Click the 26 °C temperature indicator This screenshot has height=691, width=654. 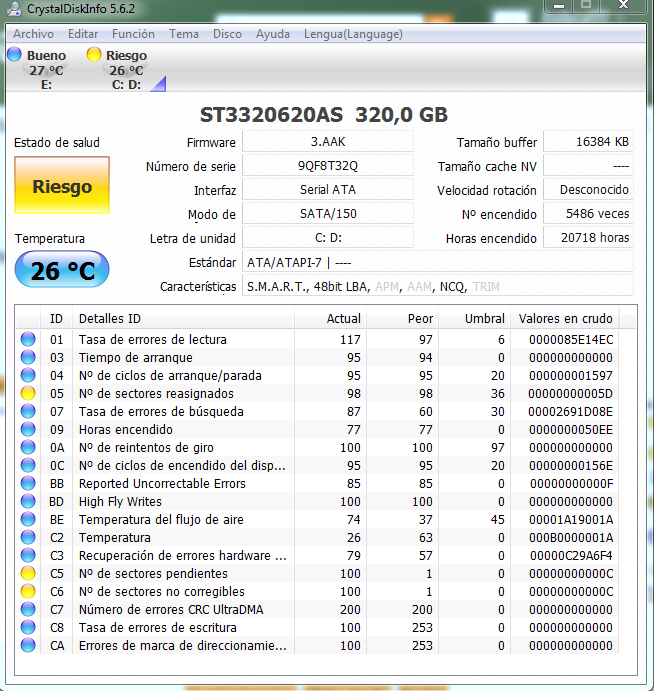point(62,269)
